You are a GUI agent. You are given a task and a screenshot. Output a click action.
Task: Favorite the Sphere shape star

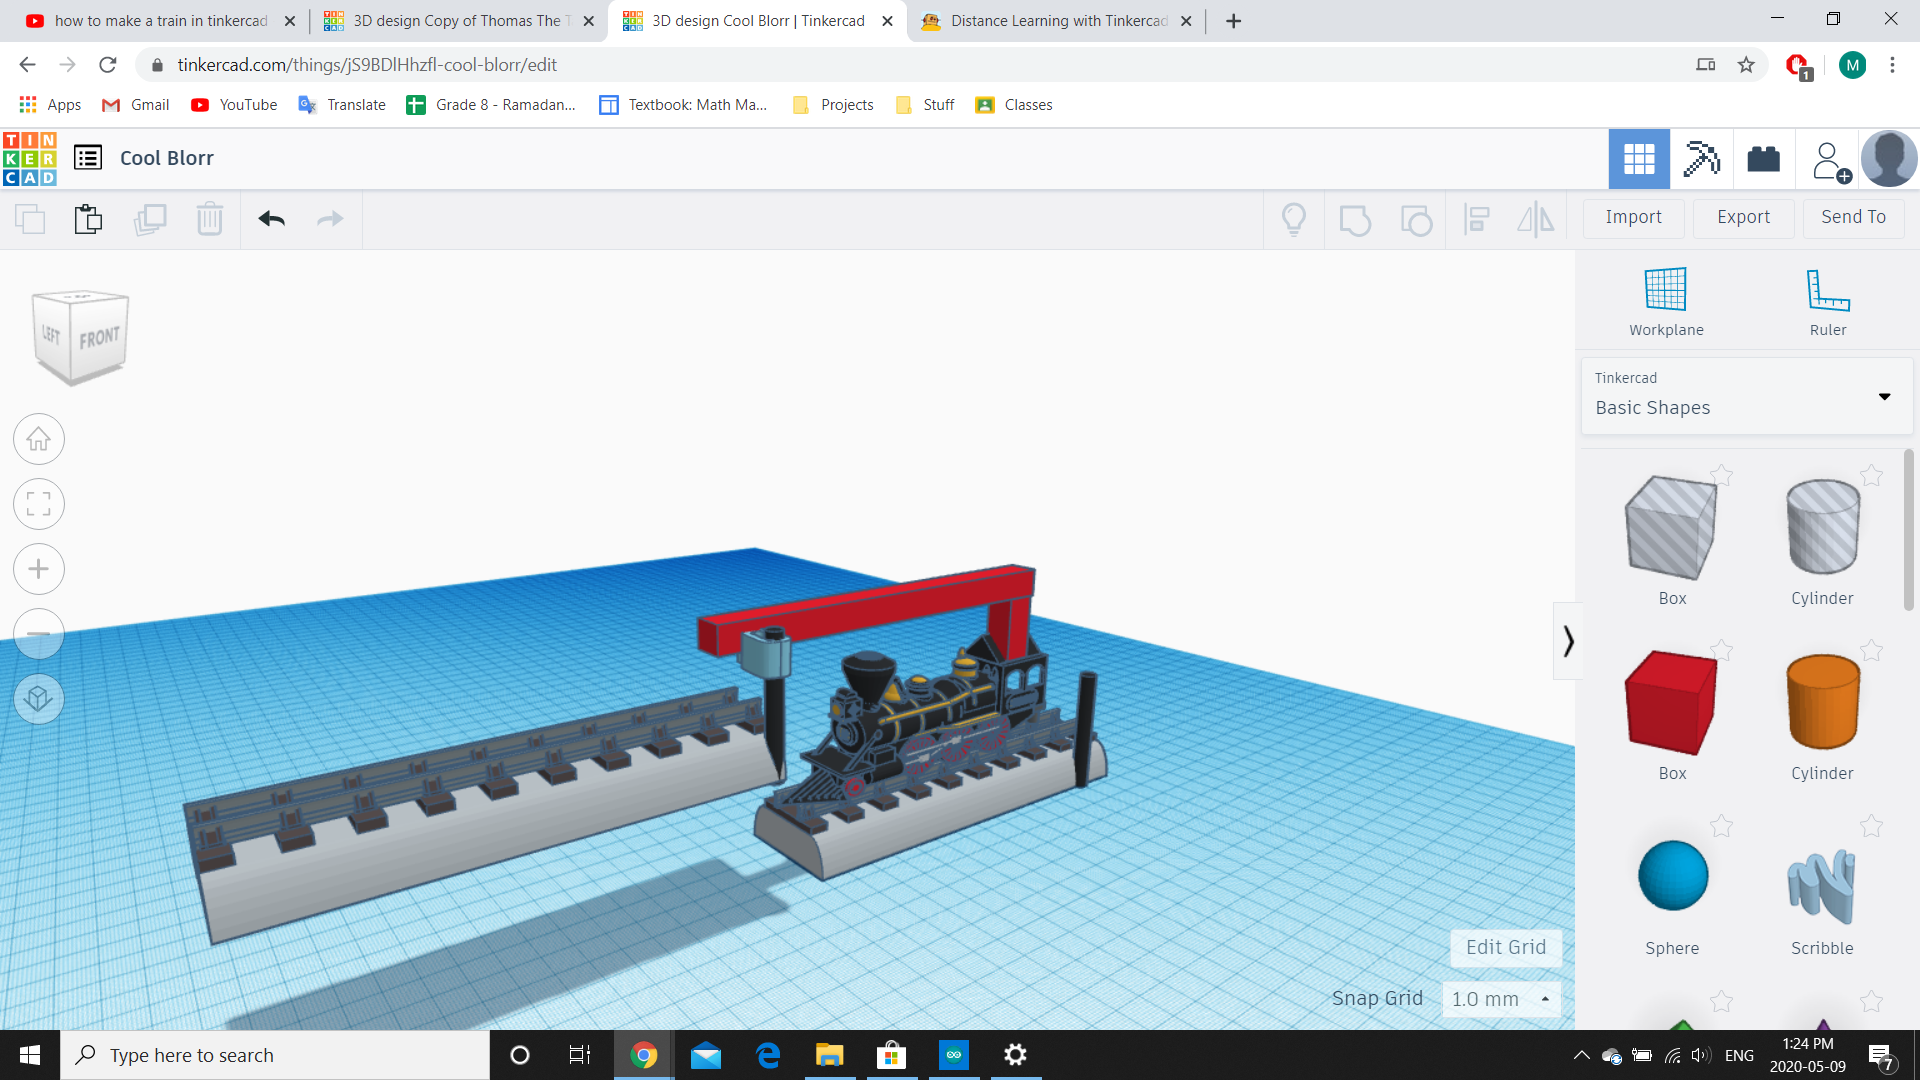[x=1721, y=826]
